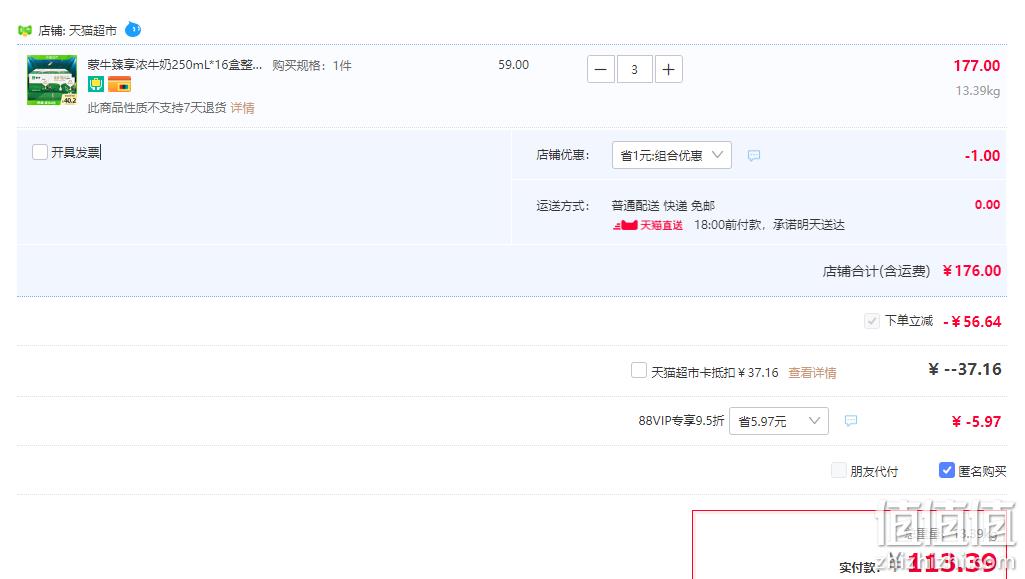
Task: Click the orange card badge icon
Action: (x=120, y=84)
